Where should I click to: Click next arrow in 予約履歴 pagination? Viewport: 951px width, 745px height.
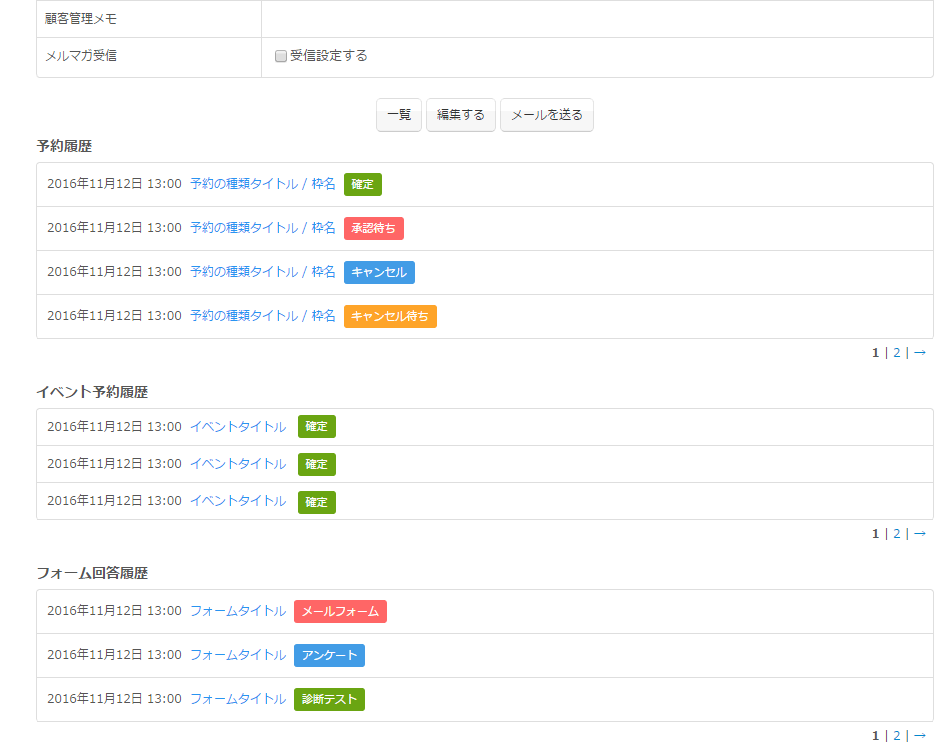coord(919,352)
